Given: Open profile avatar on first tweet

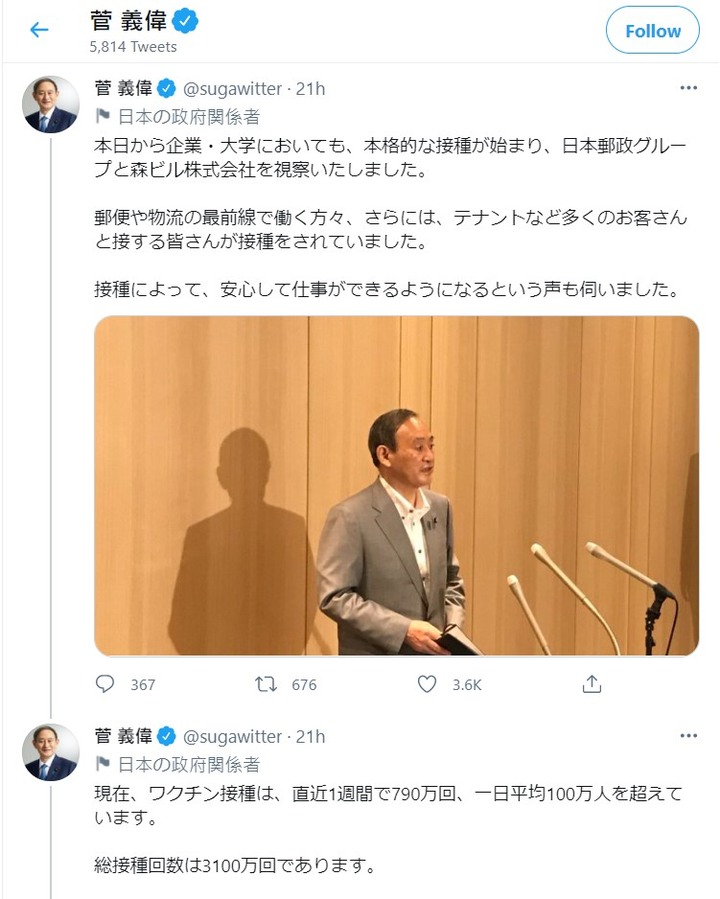Looking at the screenshot, I should tap(50, 104).
